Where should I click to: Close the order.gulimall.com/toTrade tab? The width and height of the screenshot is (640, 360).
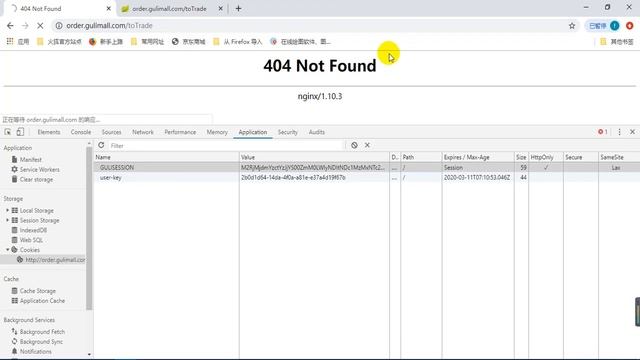pos(220,8)
